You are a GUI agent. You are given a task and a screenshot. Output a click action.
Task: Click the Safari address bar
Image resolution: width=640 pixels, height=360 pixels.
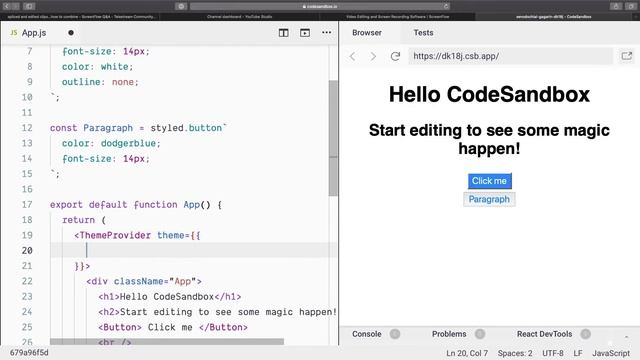point(320,6)
